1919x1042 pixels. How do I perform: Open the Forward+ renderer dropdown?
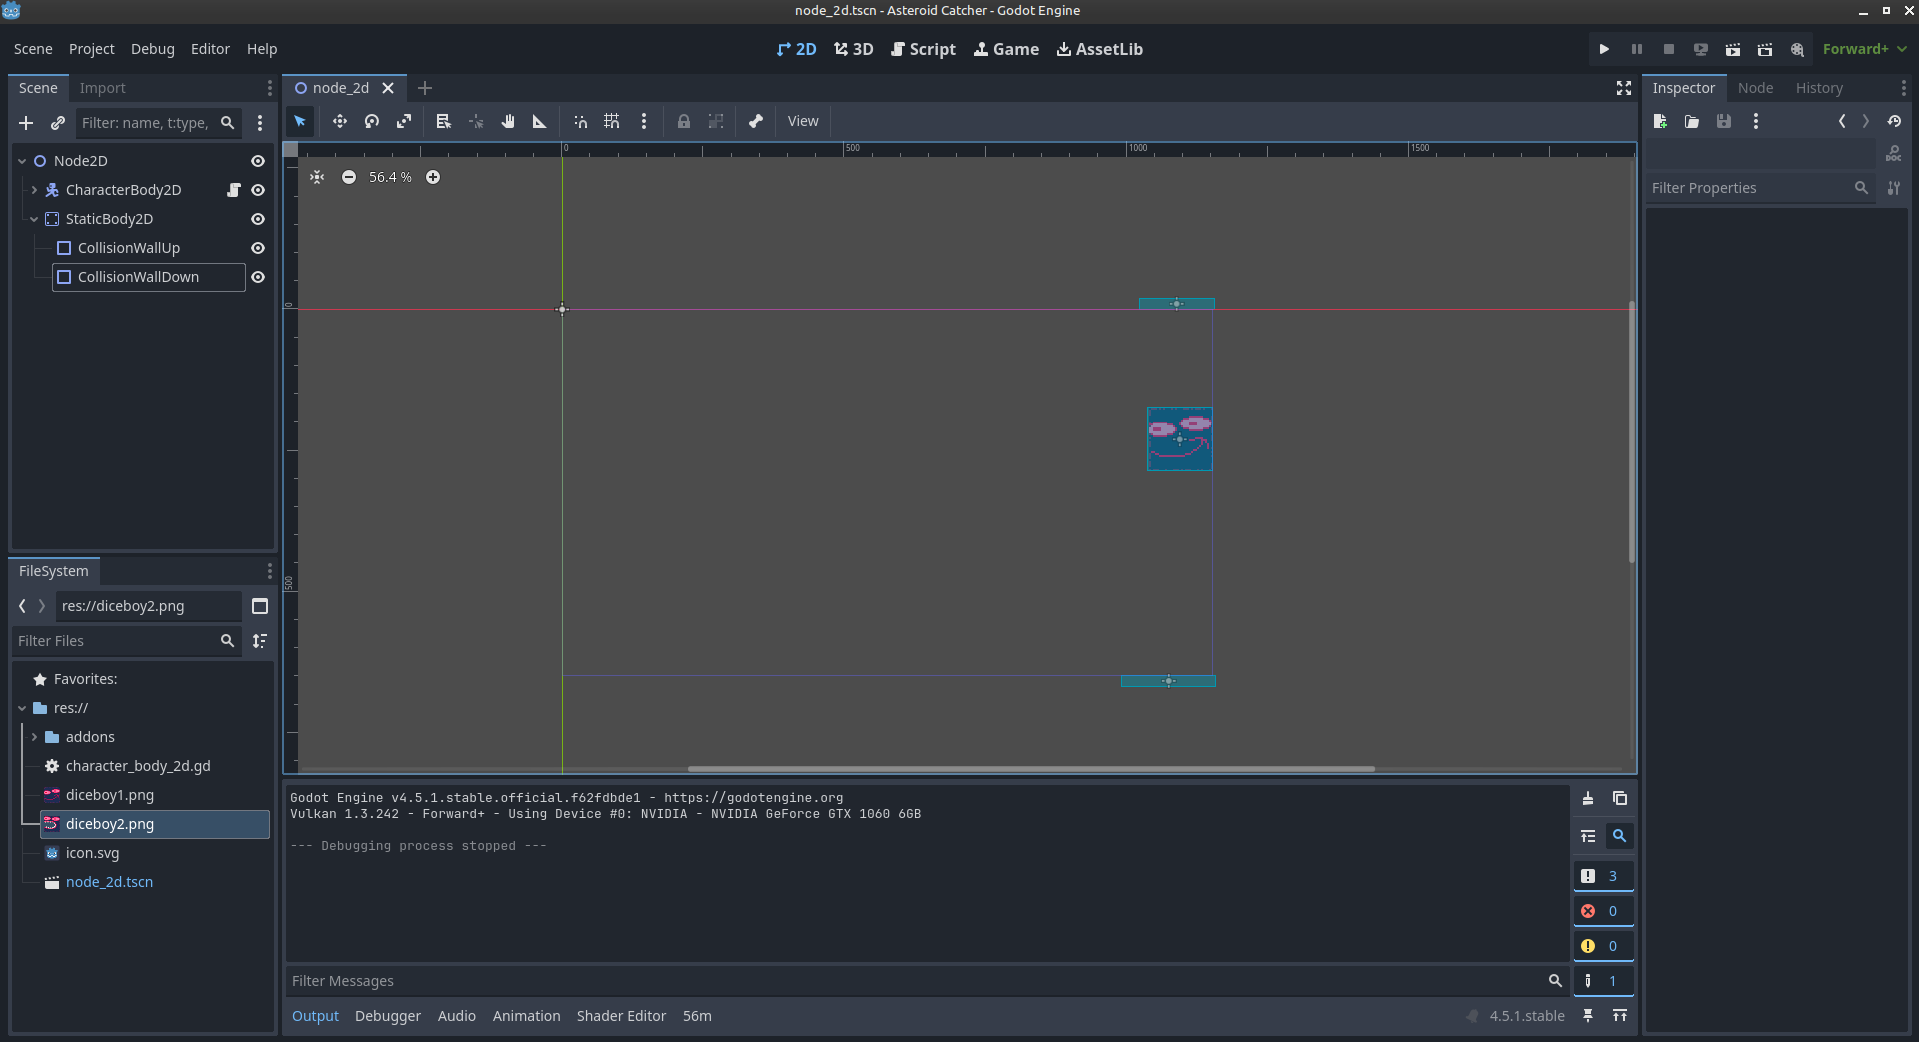tap(1864, 49)
